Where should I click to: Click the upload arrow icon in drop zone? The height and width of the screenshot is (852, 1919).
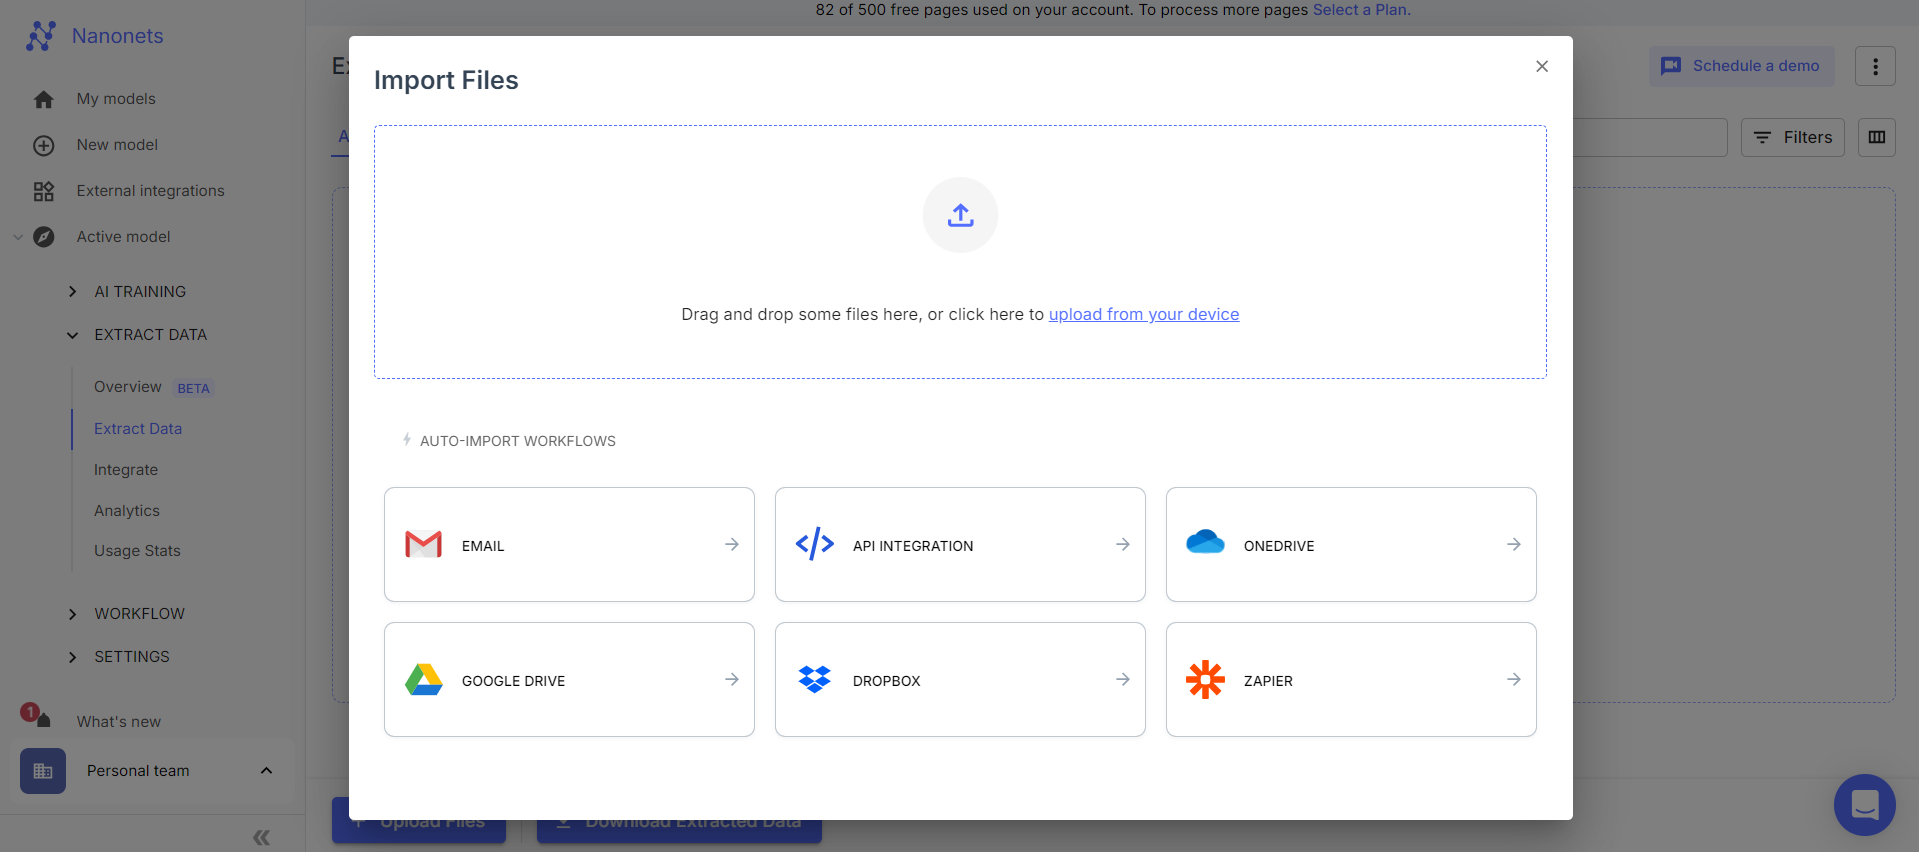tap(960, 215)
